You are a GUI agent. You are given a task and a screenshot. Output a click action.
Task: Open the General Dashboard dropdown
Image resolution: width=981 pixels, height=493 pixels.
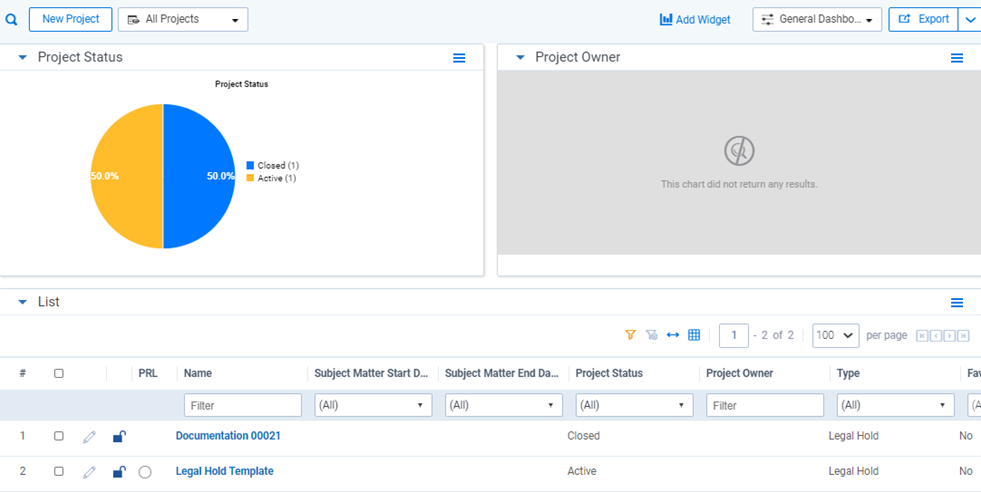coord(817,19)
